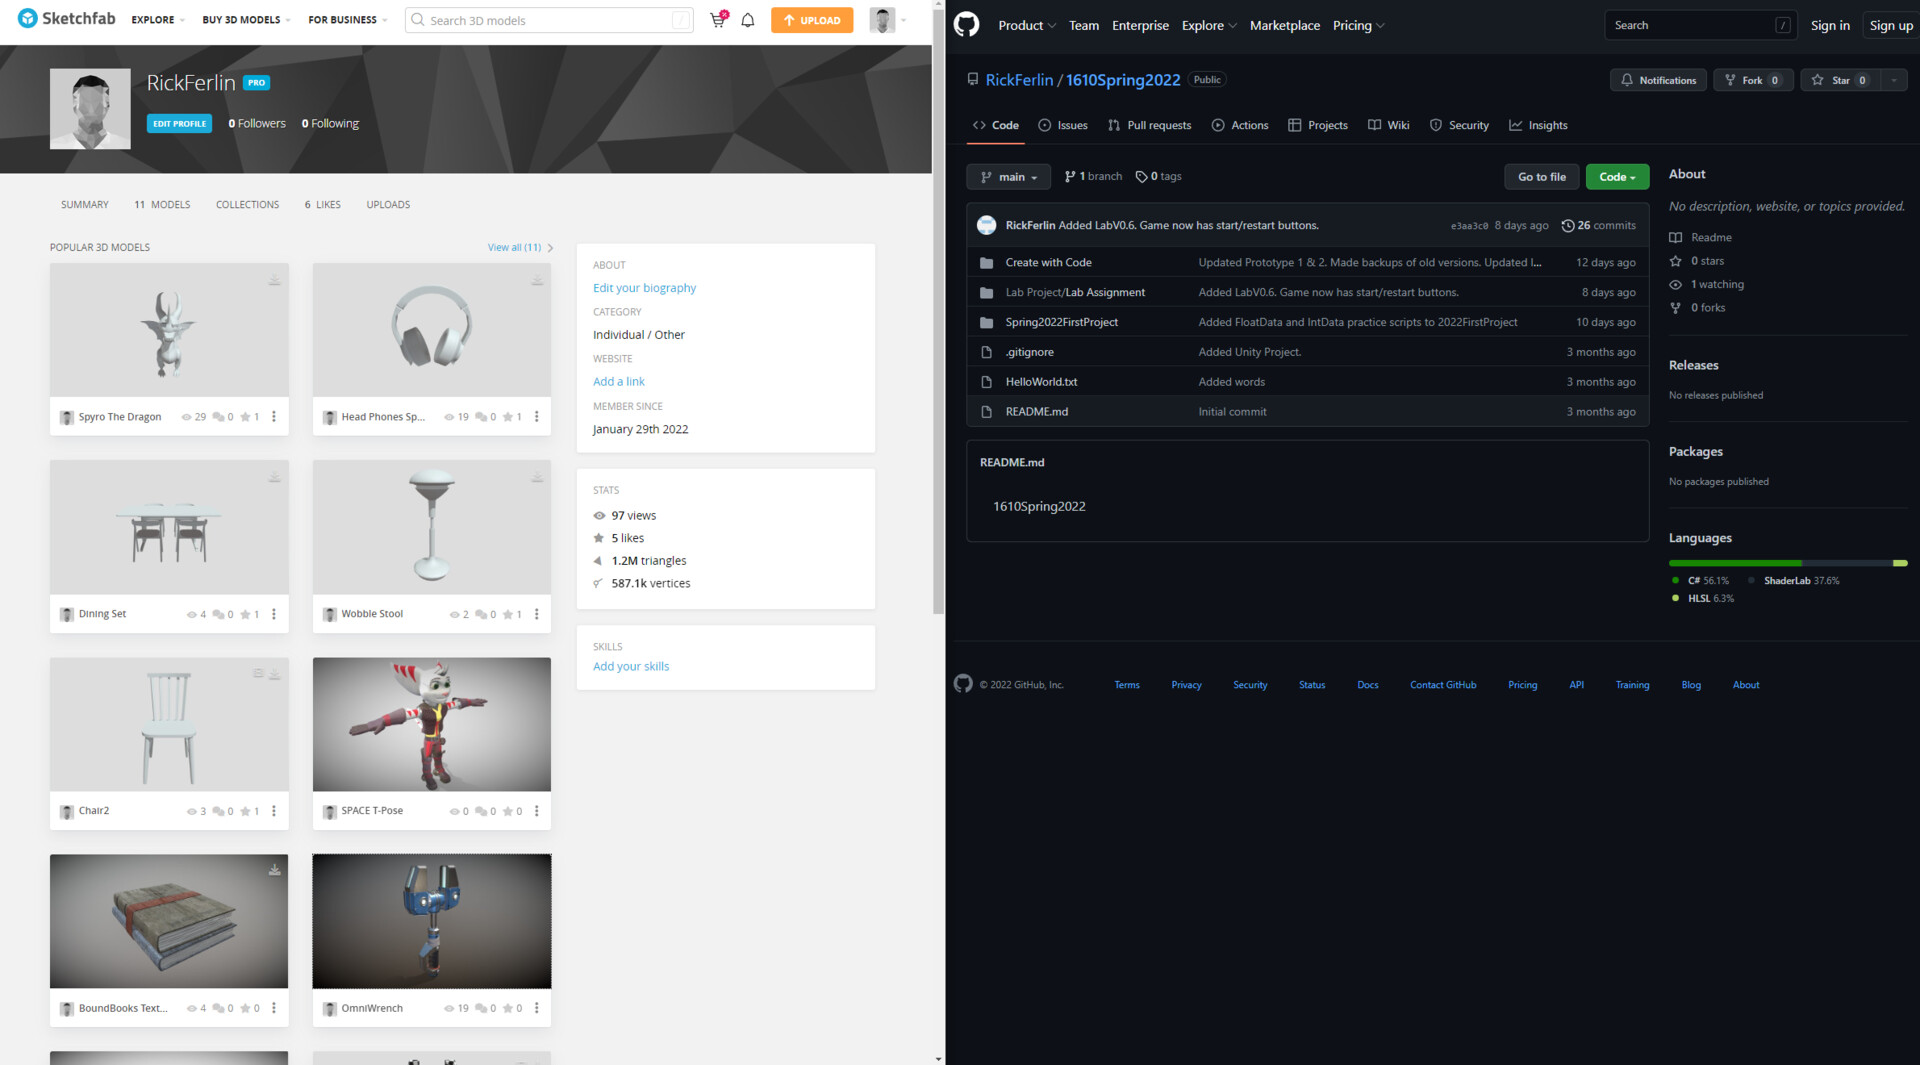This screenshot has width=1920, height=1065.
Task: Open the Sketchfab shopping cart
Action: (717, 20)
